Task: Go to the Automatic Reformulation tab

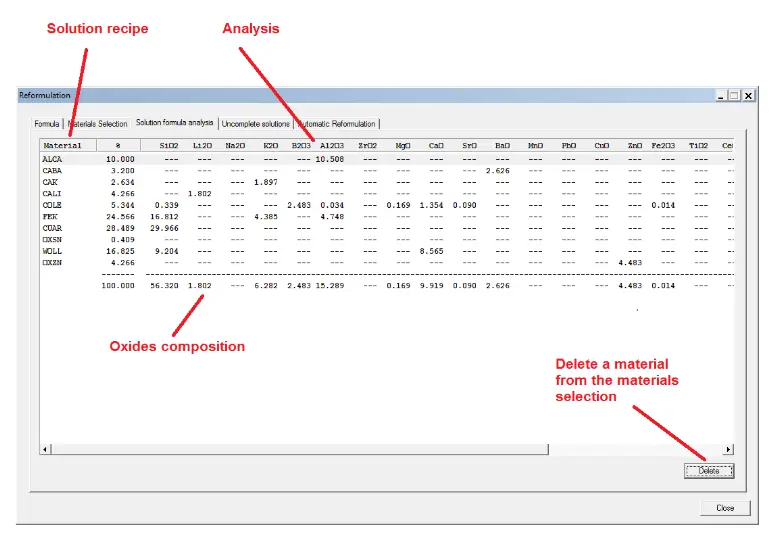Action: pos(337,124)
